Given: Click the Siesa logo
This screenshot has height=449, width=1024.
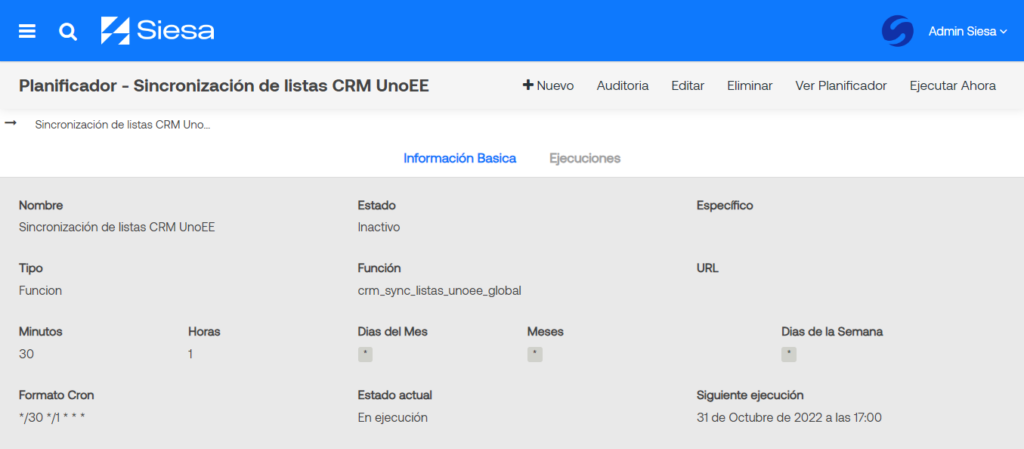Looking at the screenshot, I should click(x=158, y=31).
